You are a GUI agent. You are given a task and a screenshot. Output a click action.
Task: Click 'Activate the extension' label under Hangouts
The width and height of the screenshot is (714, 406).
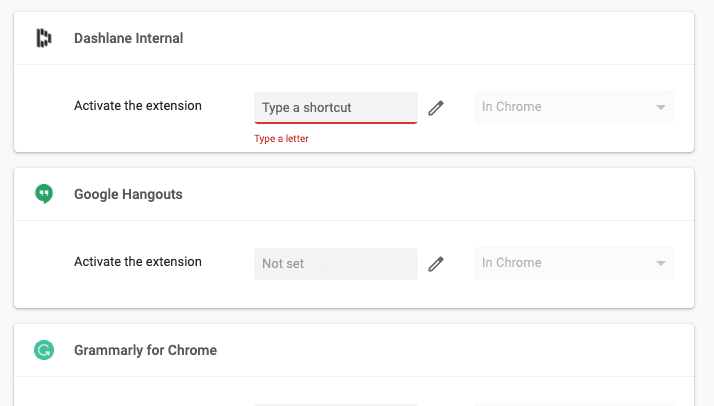[138, 261]
